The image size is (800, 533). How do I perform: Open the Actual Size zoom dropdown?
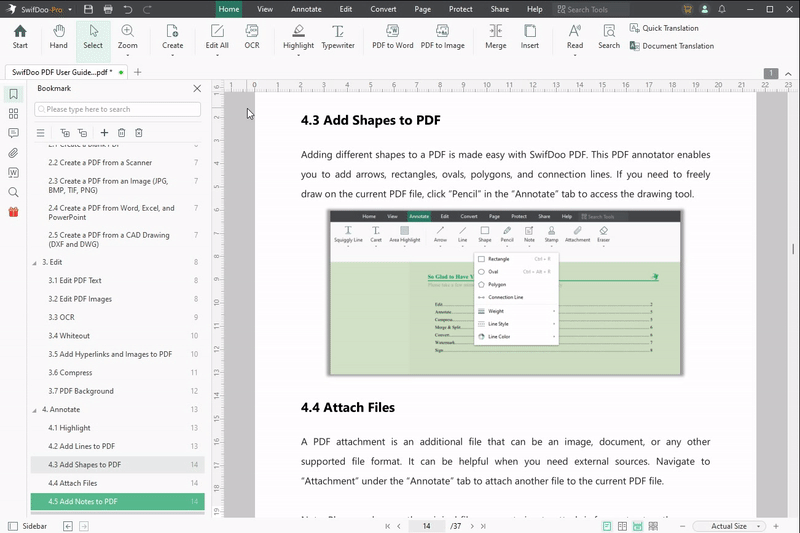click(x=730, y=526)
